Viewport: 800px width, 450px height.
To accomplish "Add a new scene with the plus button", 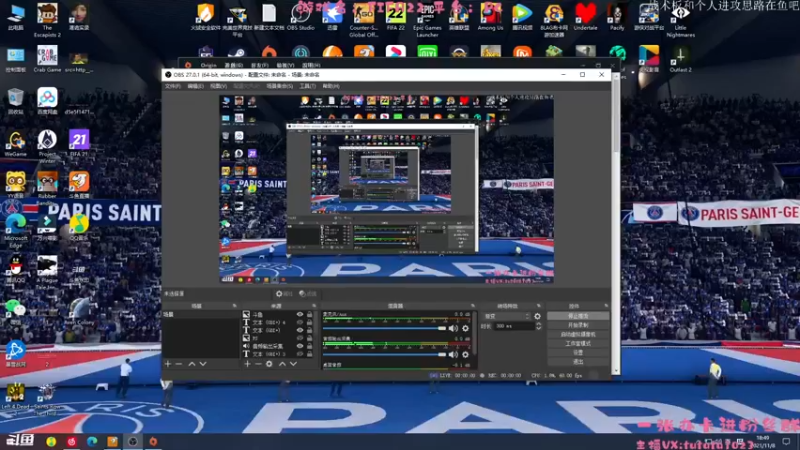I will [168, 364].
